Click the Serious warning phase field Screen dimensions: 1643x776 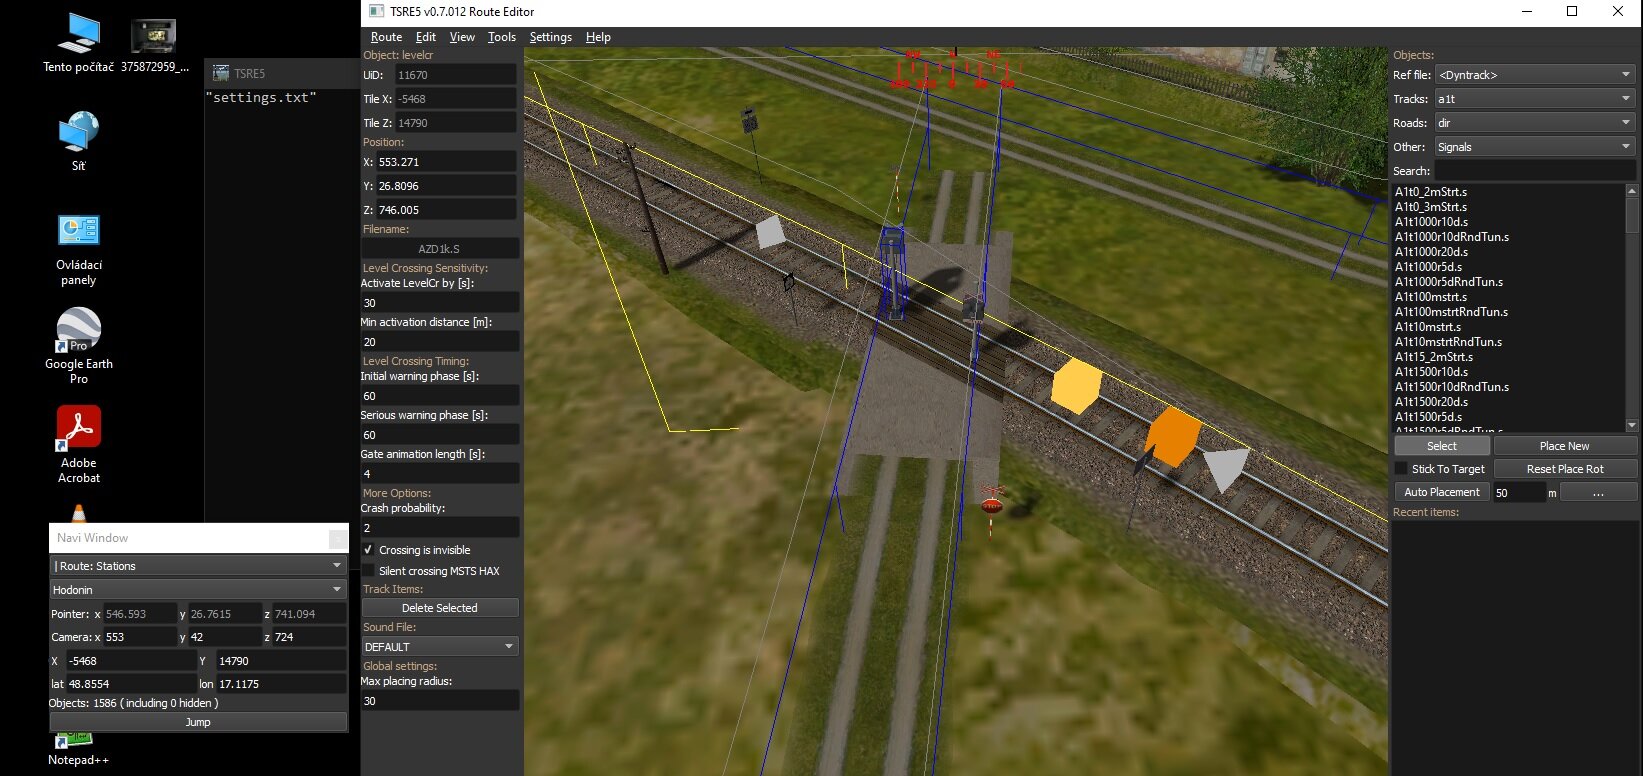pos(440,435)
